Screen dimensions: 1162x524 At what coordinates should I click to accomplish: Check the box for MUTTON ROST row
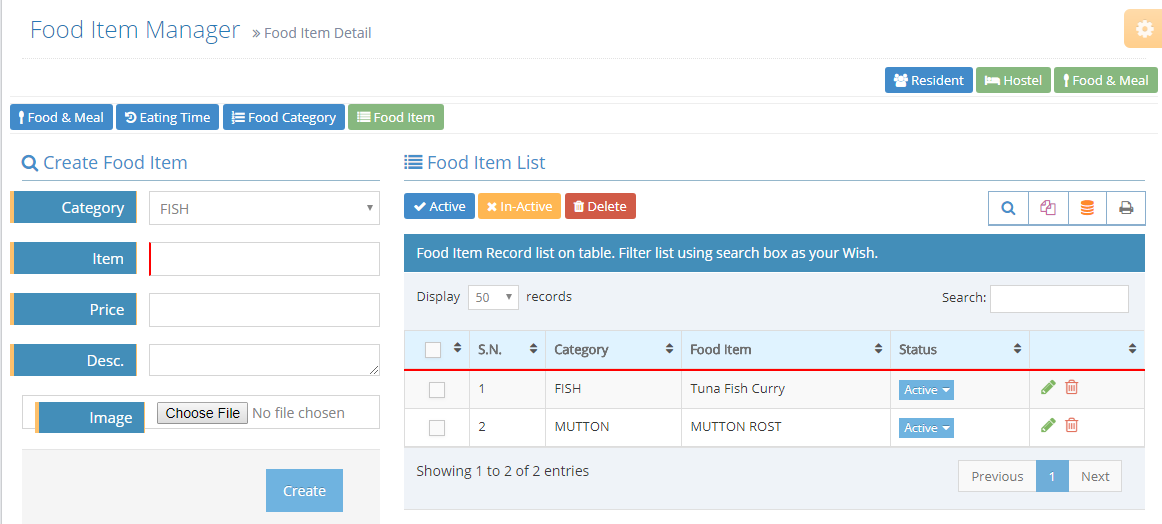[437, 428]
